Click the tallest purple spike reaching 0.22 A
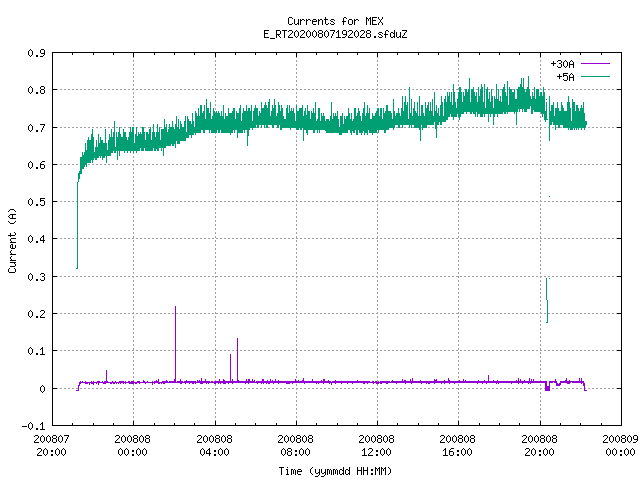Image resolution: width=640 pixels, height=480 pixels. pos(176,344)
